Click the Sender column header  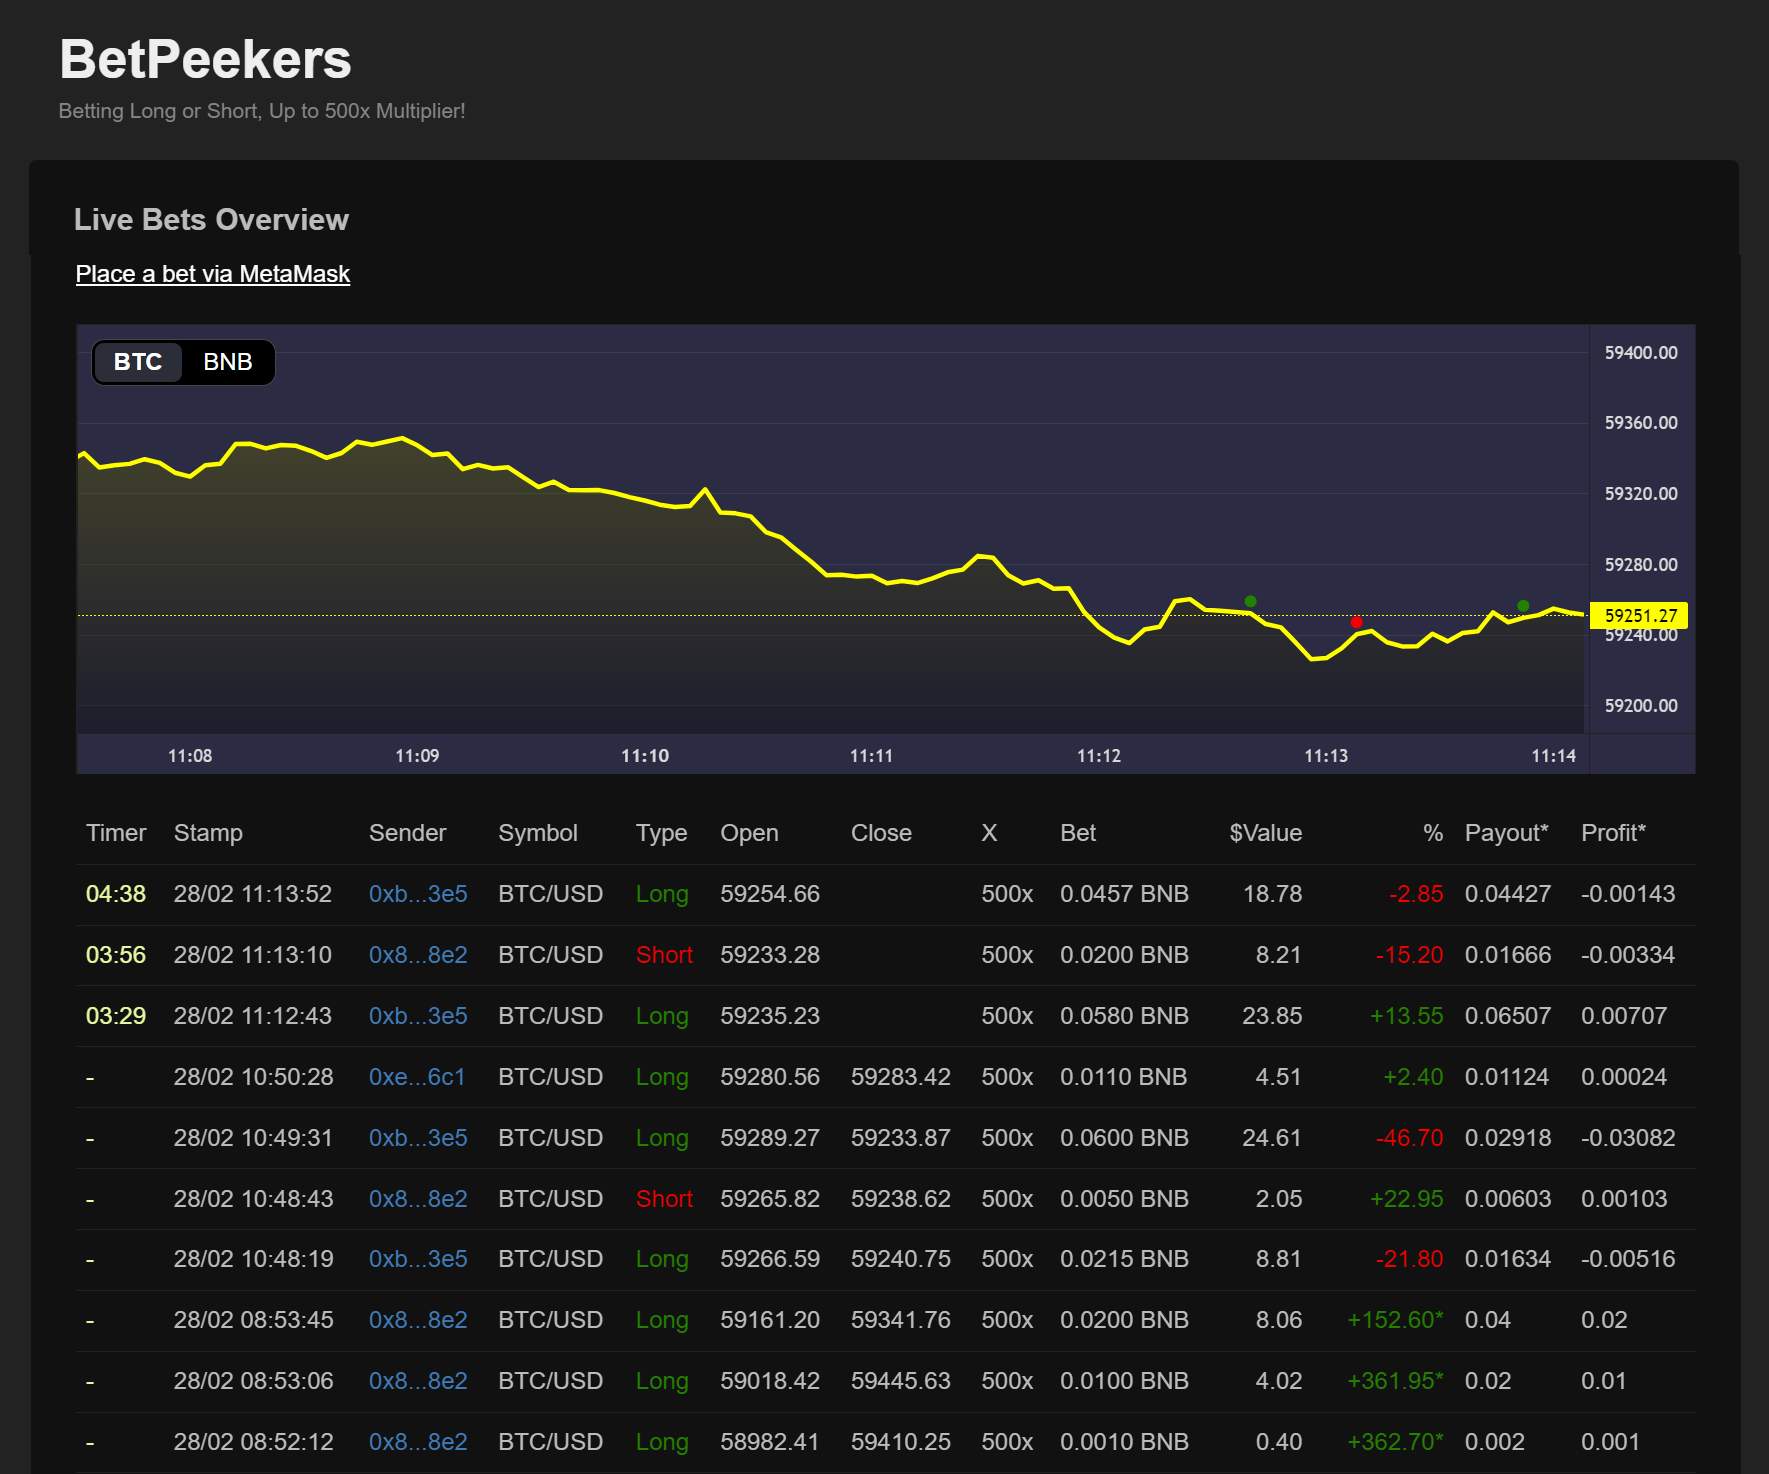pos(408,833)
